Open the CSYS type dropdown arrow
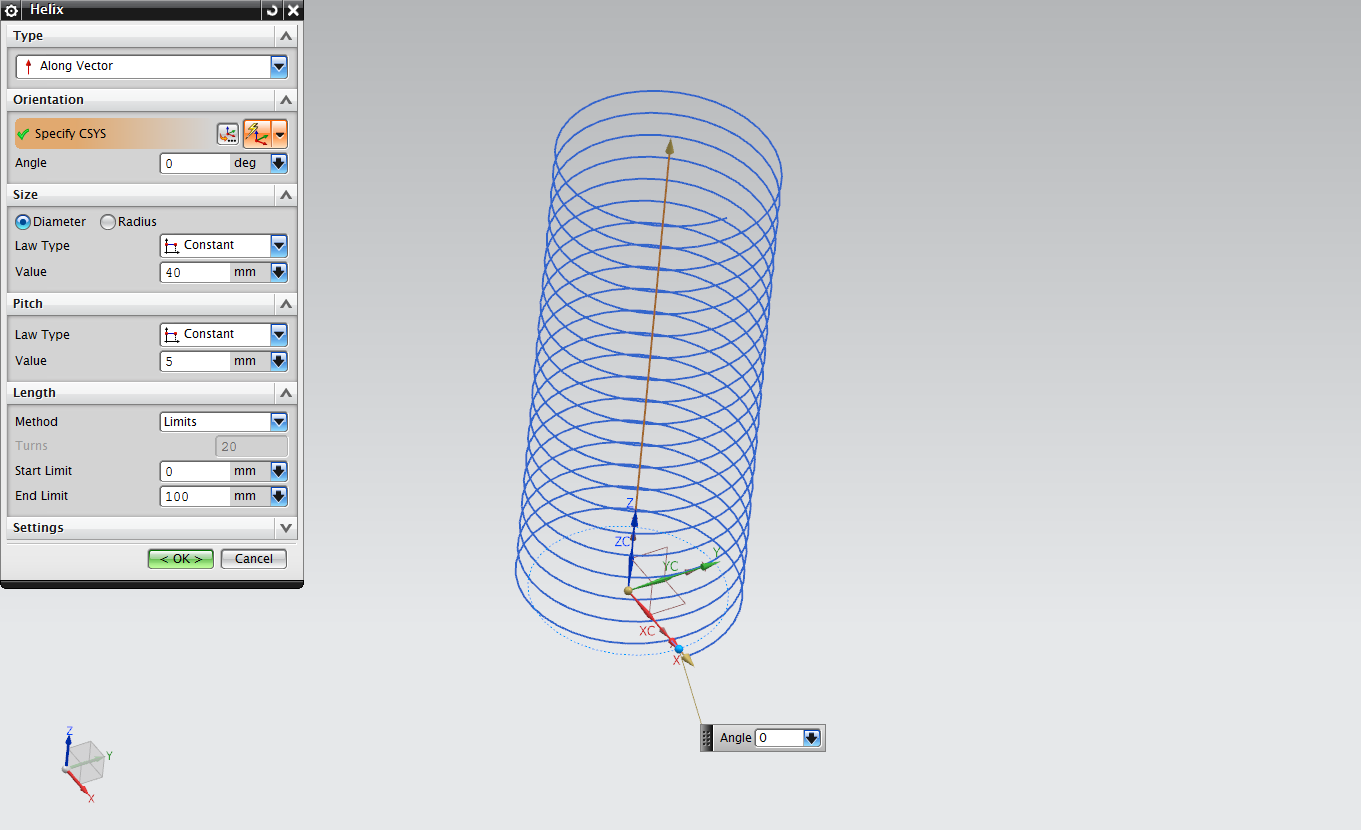Screen dimensions: 1361x830 (280, 133)
